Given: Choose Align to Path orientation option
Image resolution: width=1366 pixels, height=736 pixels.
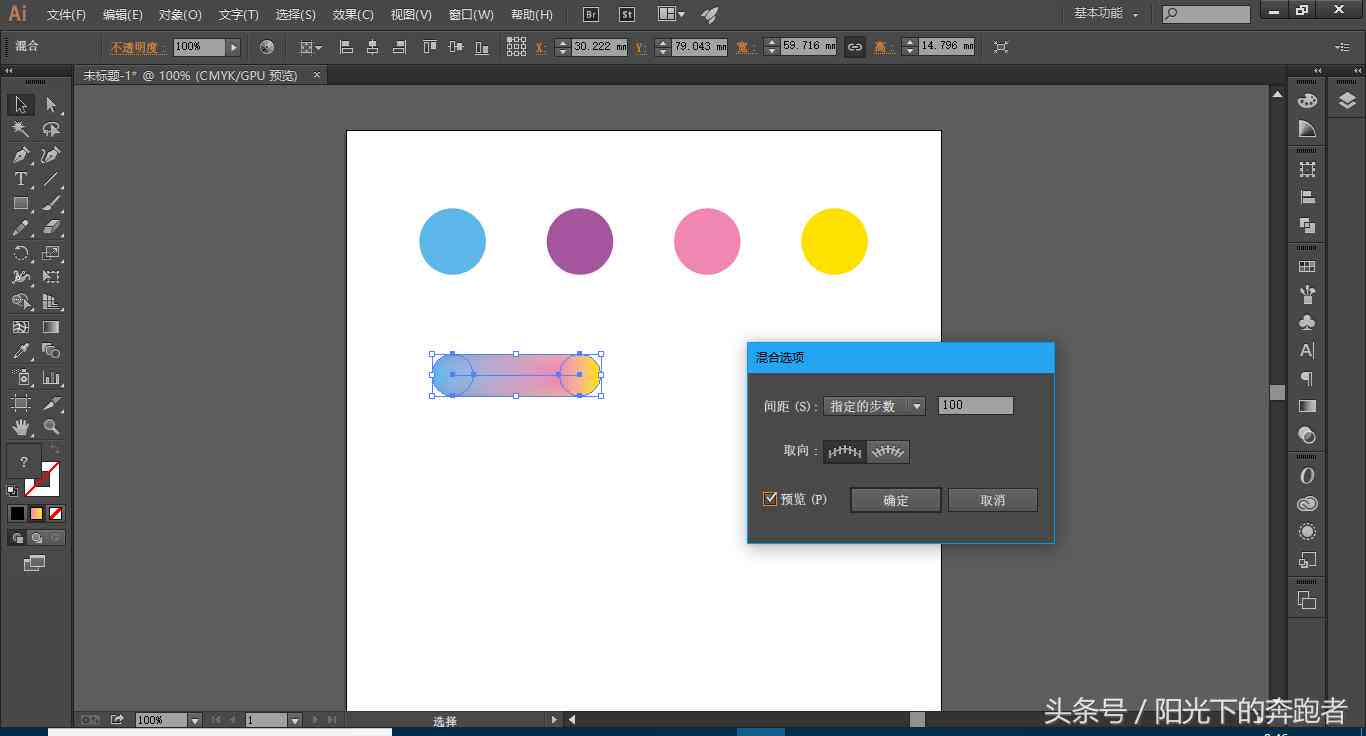Looking at the screenshot, I should click(x=888, y=452).
